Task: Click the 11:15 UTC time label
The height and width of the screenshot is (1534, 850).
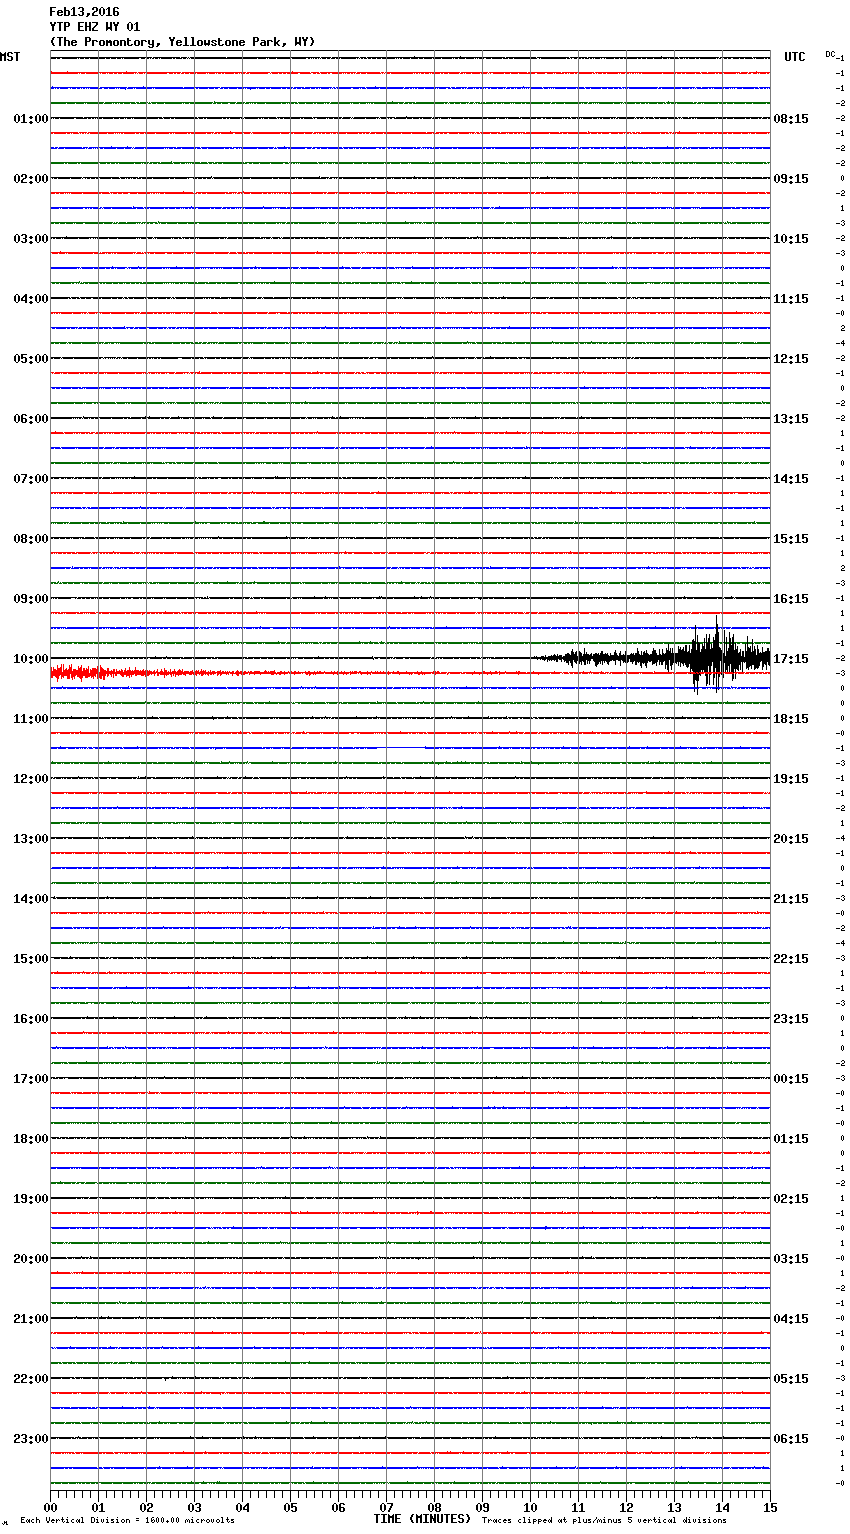Action: point(791,299)
